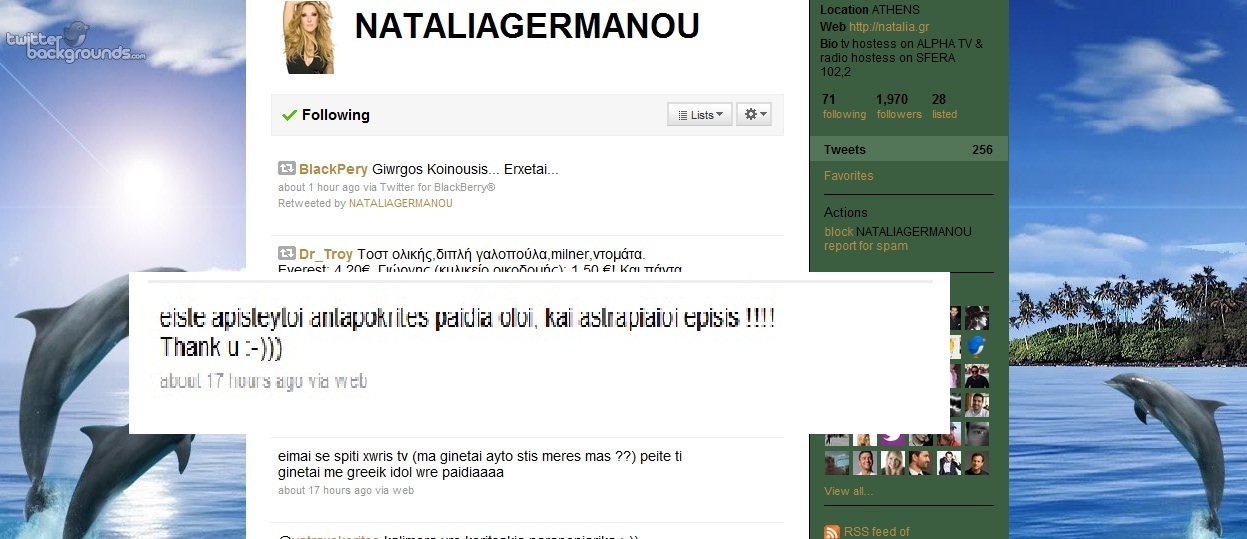Open the 'RSS feed of' link
Image resolution: width=1247 pixels, height=539 pixels.
click(x=877, y=532)
